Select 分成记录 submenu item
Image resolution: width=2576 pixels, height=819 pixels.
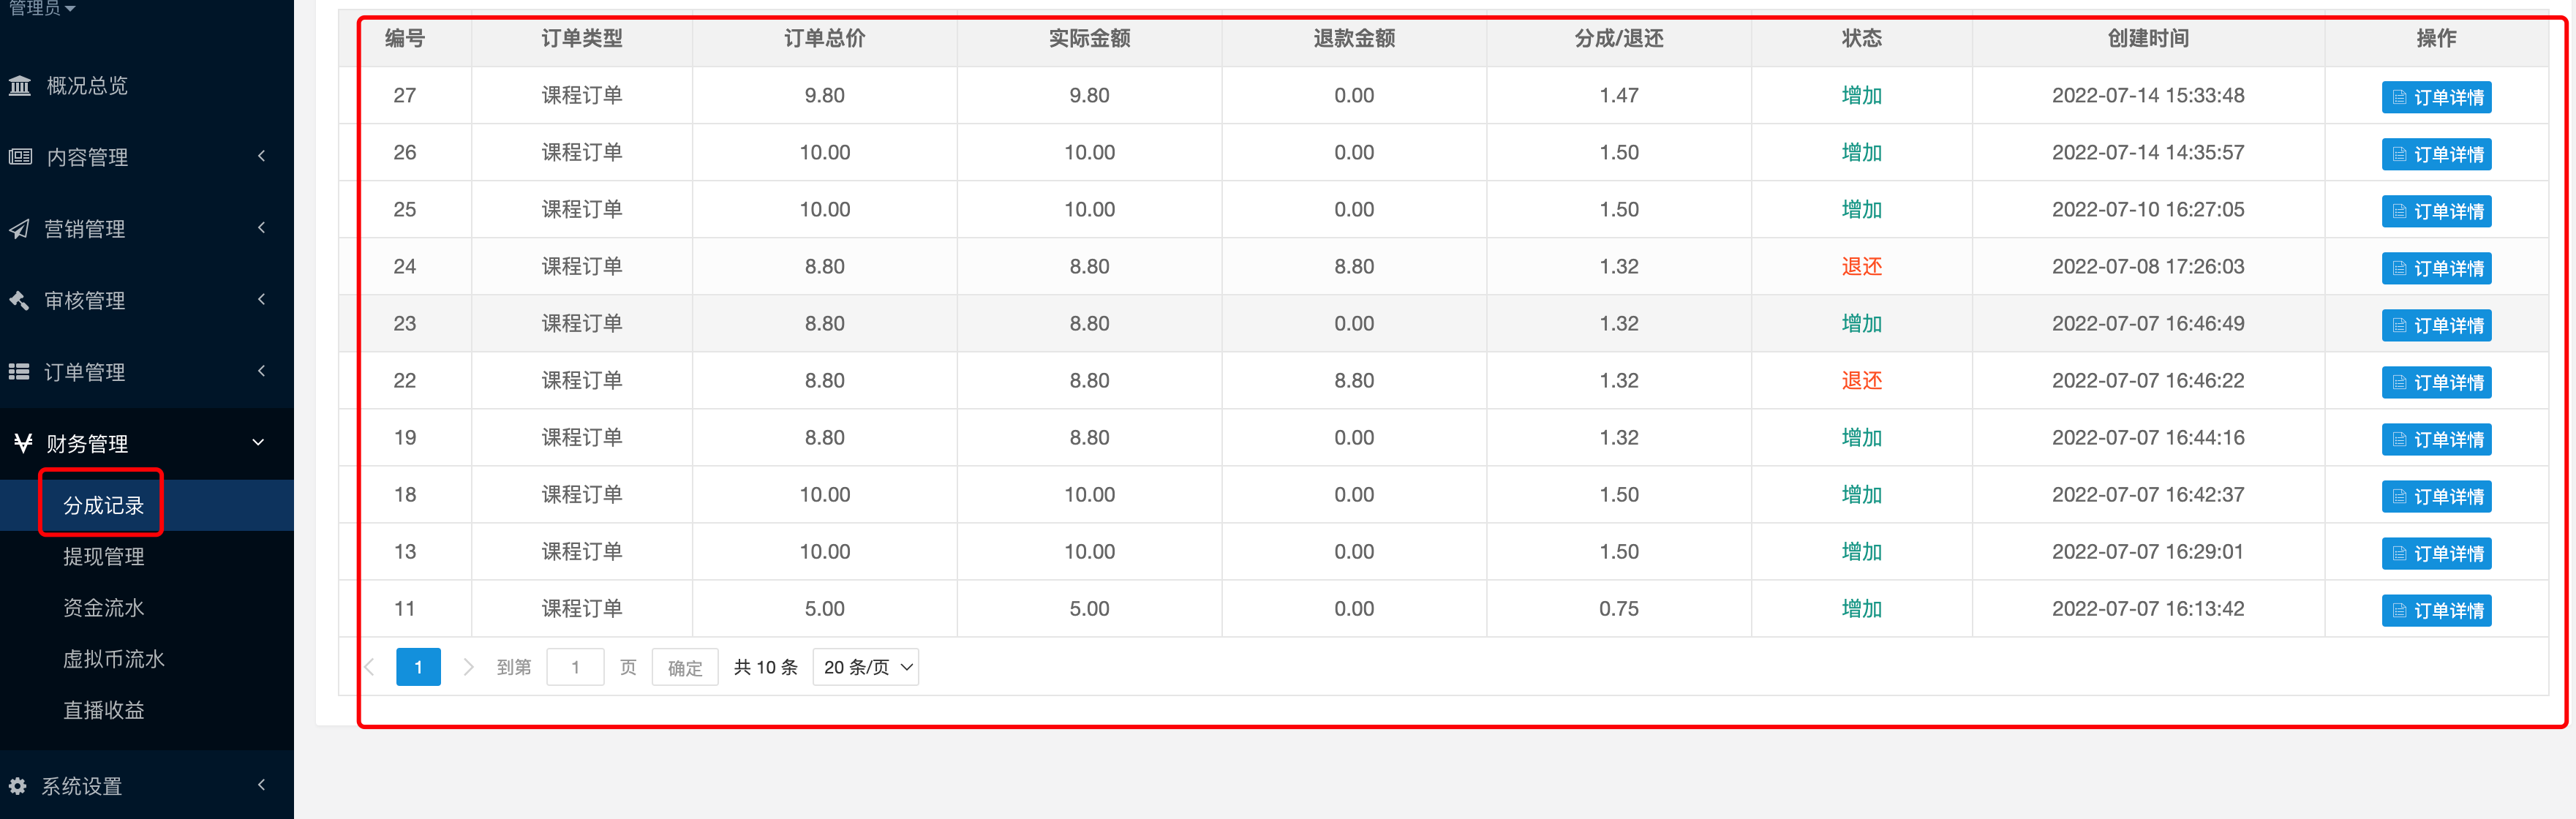coord(103,505)
